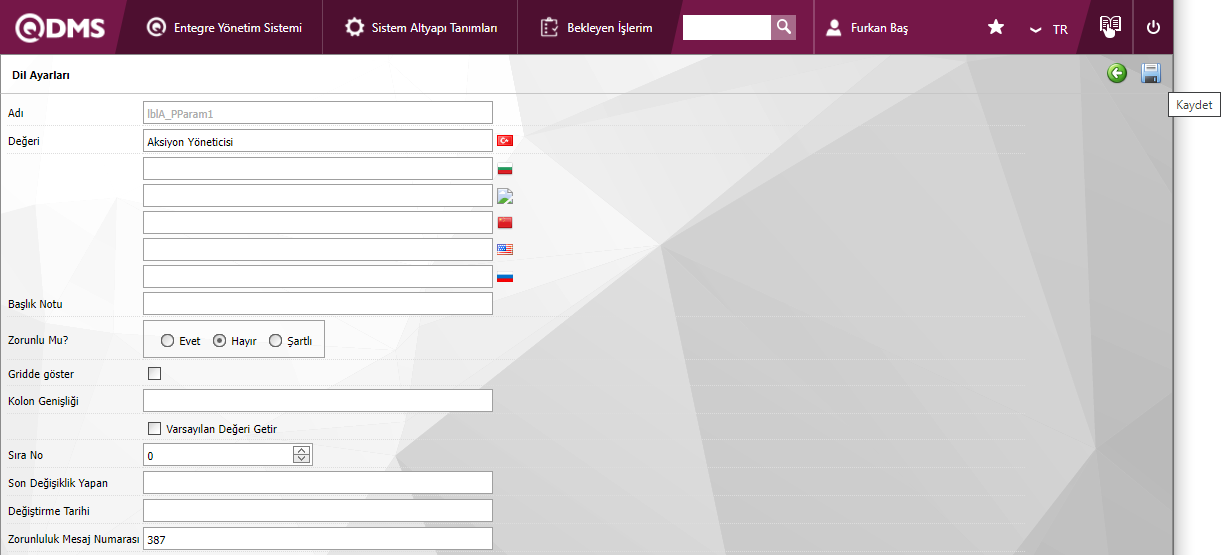Click the Bulgarian flag icon
The width and height of the screenshot is (1225, 555).
tap(505, 168)
